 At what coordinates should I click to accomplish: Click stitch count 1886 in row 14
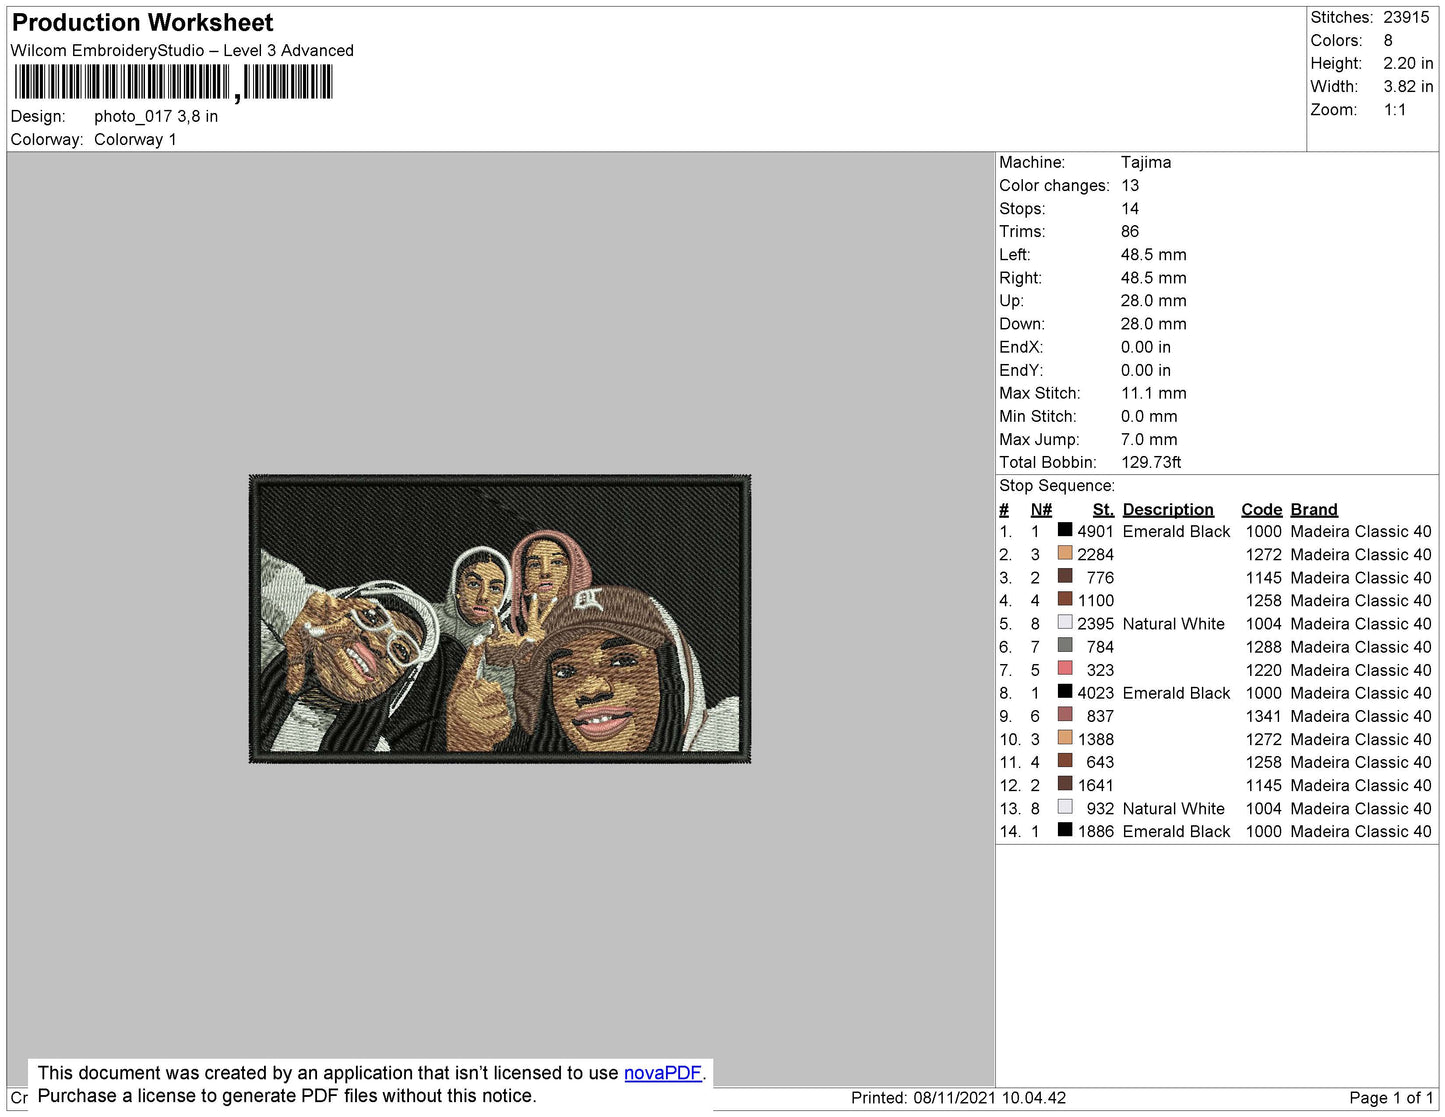pyautogui.click(x=1095, y=831)
